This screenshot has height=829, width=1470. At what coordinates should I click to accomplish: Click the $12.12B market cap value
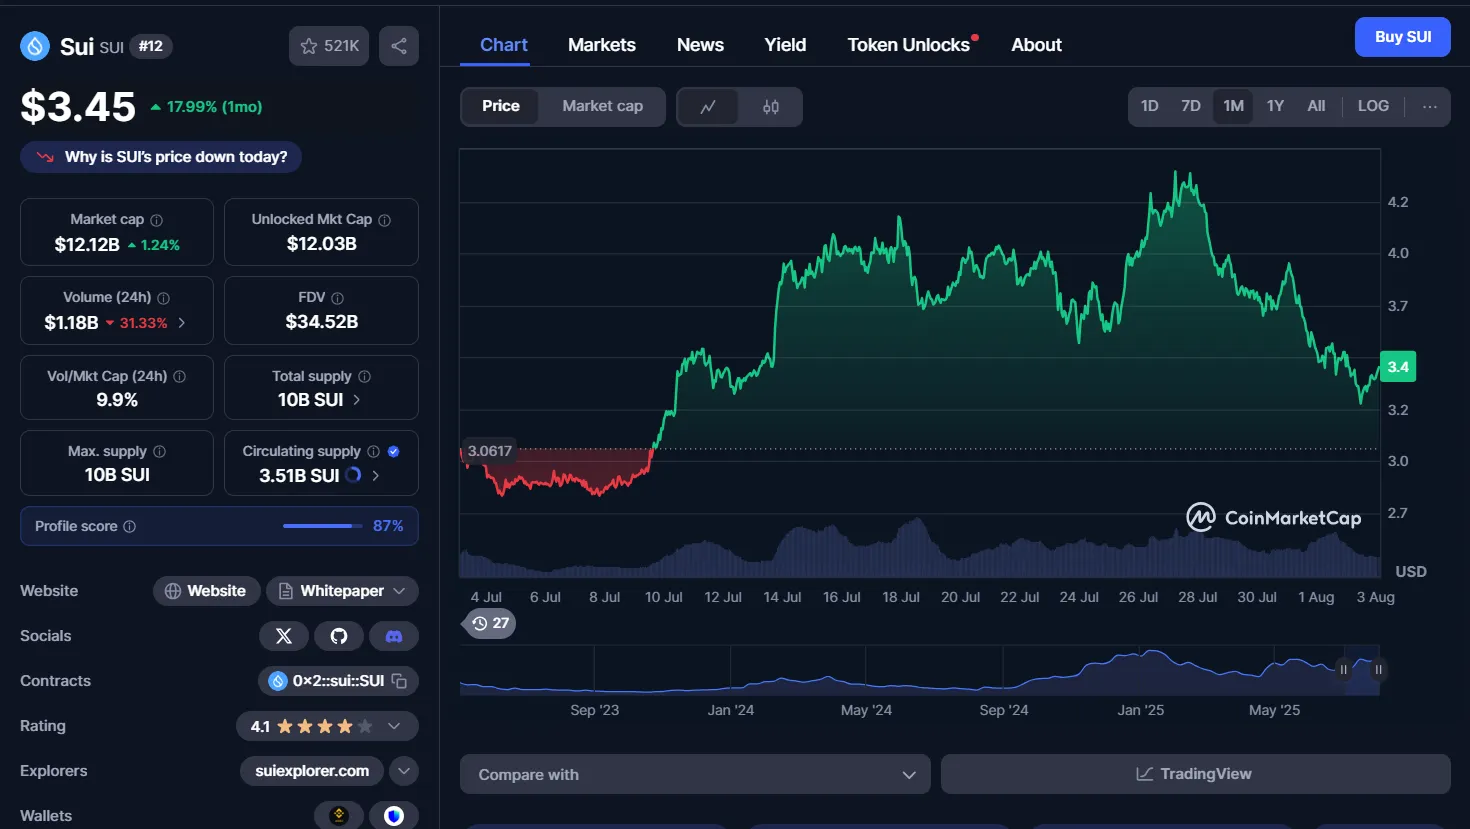pos(87,245)
